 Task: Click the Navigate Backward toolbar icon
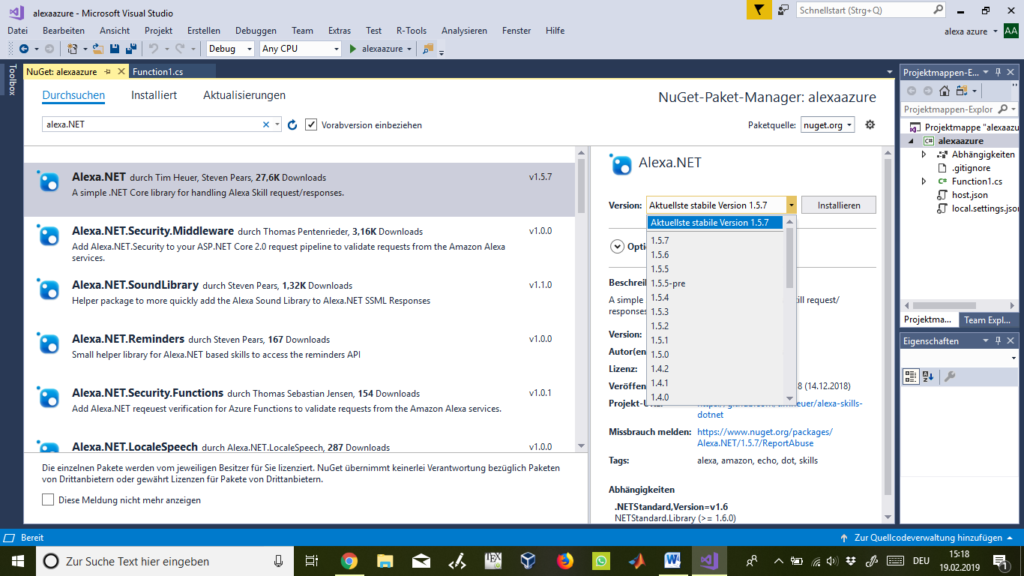click(x=24, y=49)
